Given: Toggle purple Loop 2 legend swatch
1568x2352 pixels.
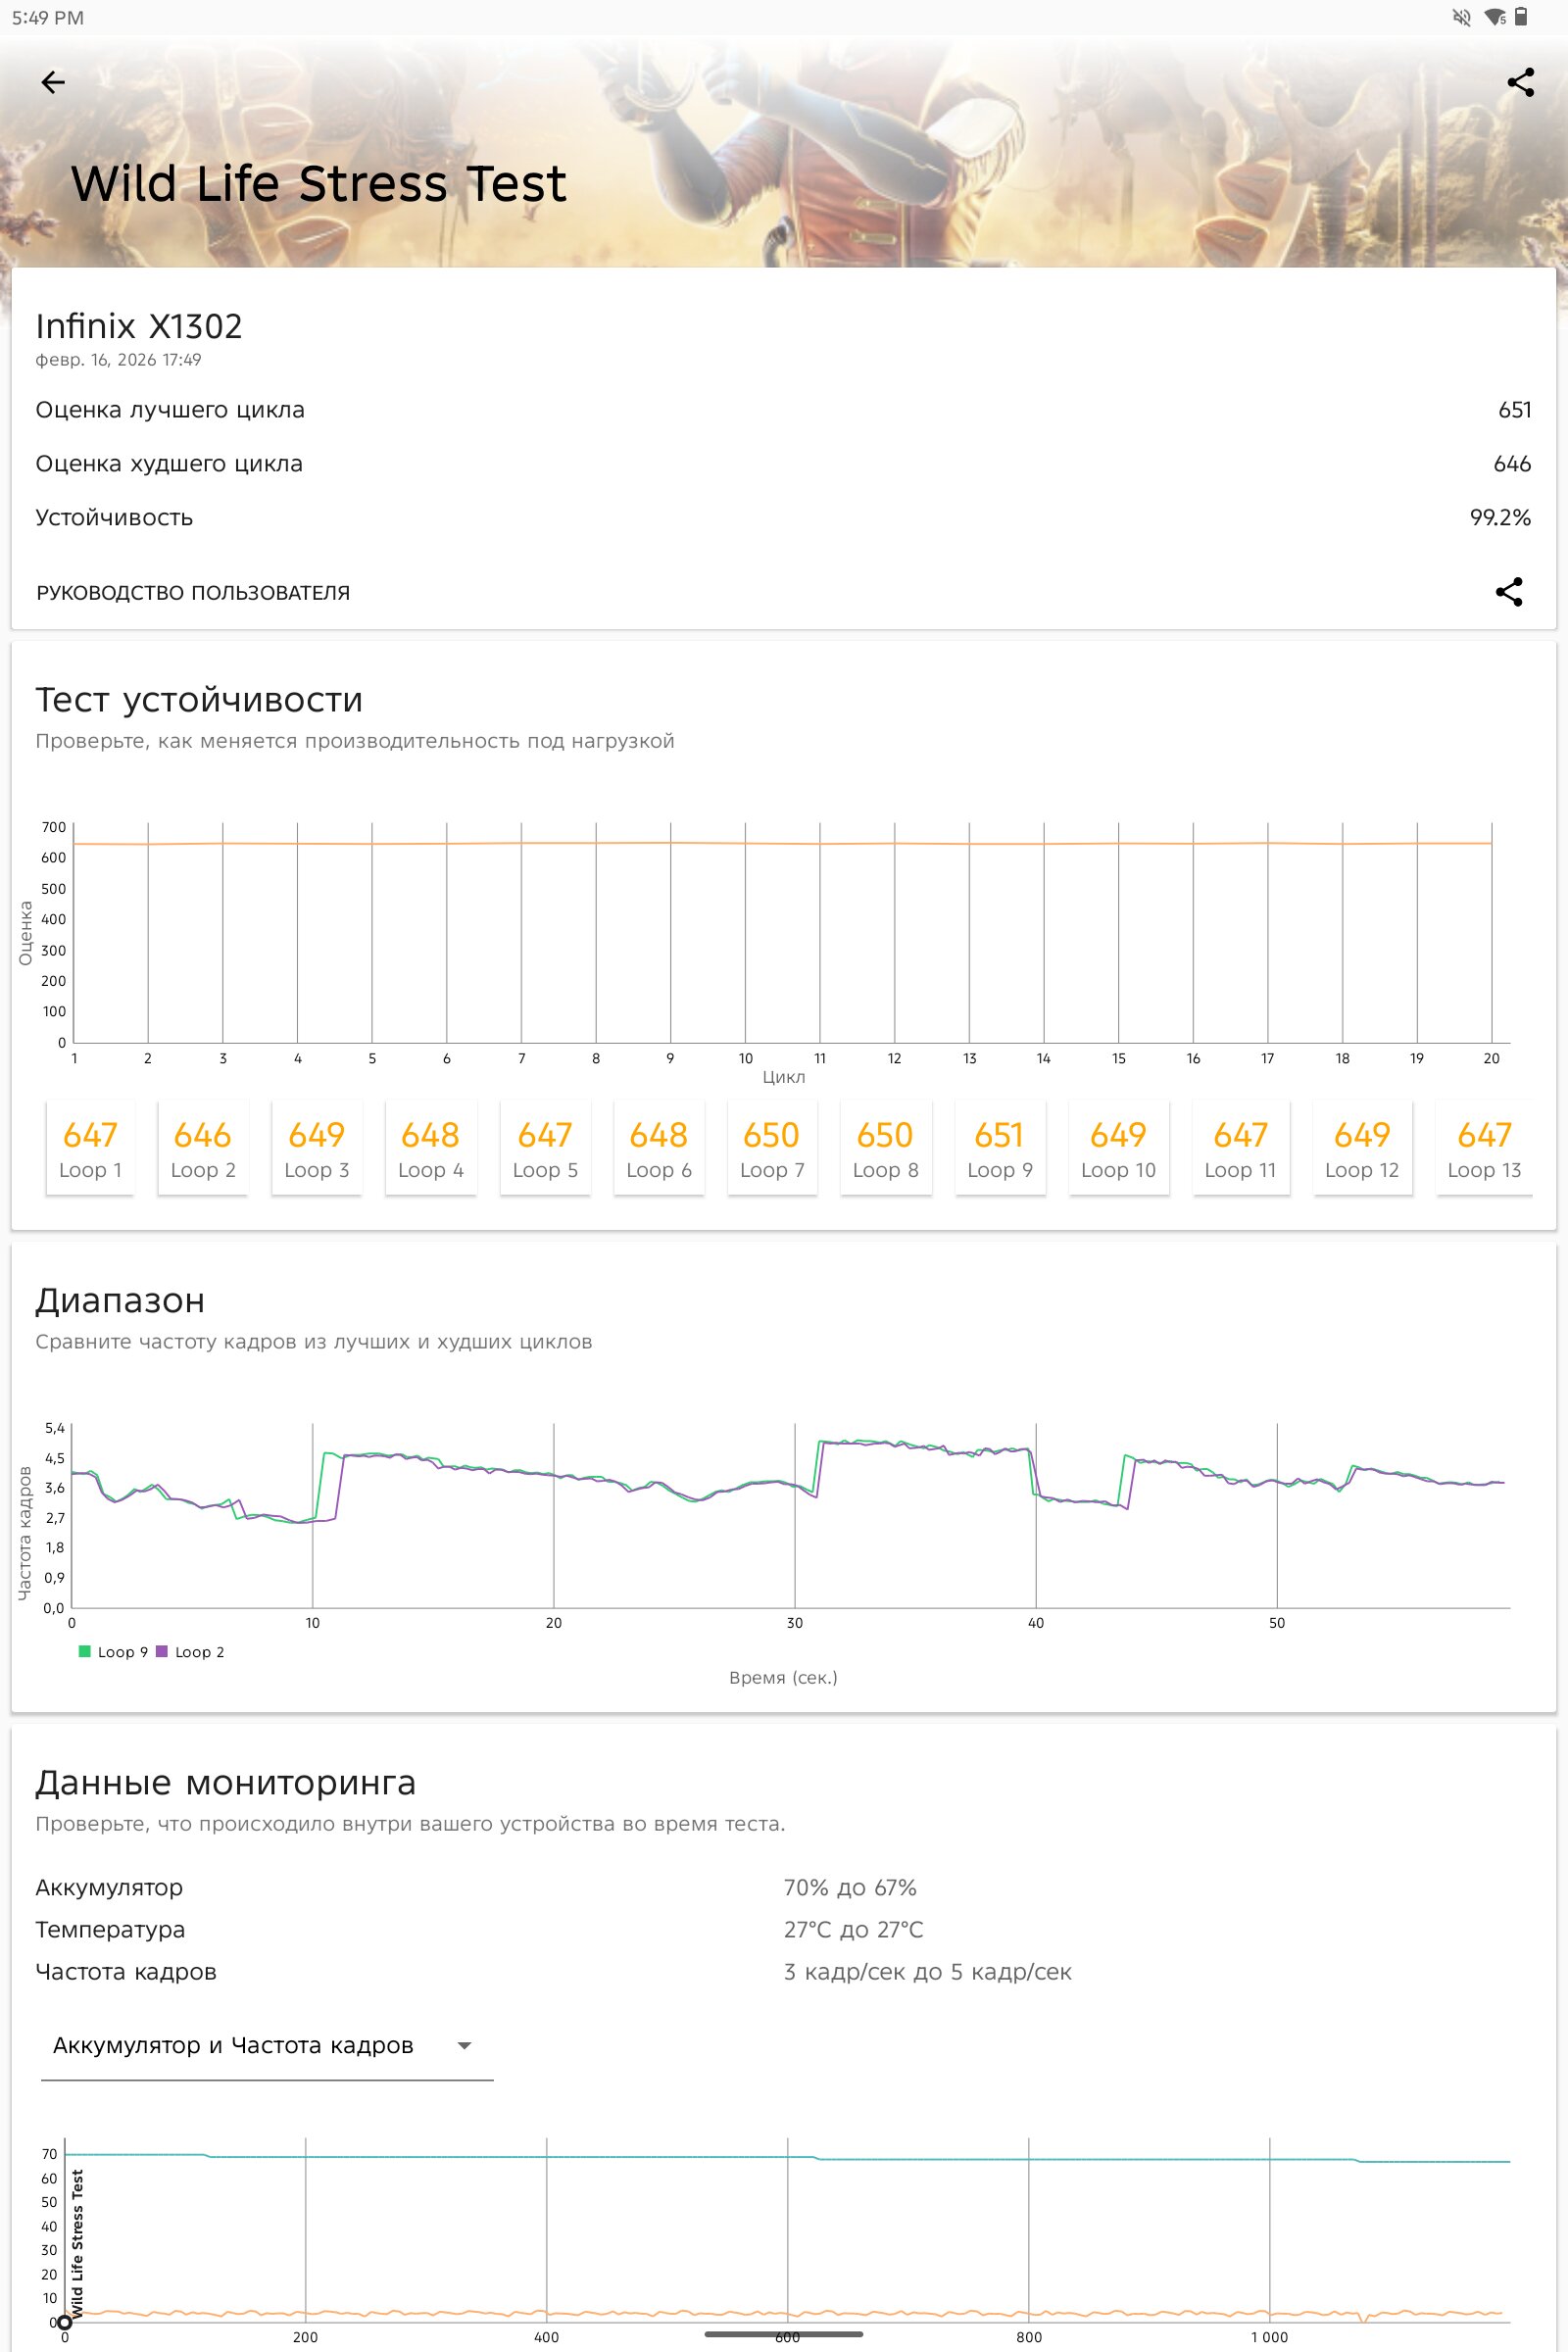Looking at the screenshot, I should coord(162,1651).
